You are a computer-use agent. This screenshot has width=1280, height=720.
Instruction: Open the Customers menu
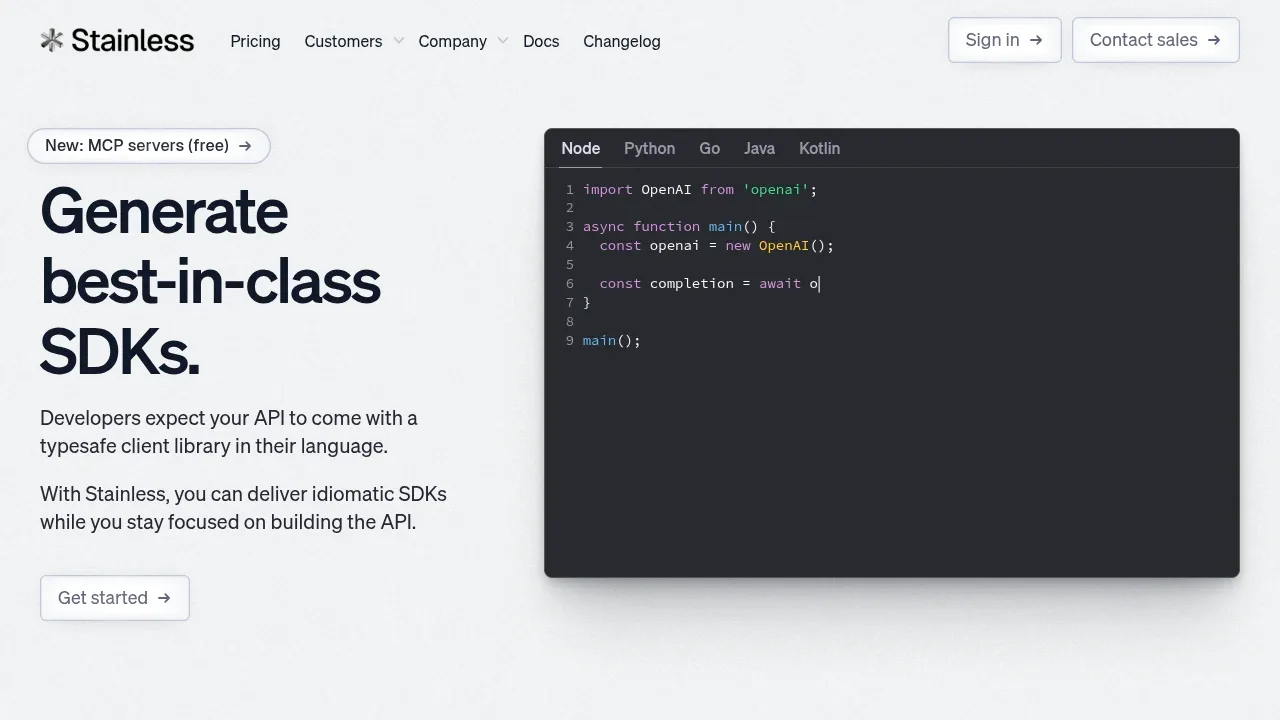(x=343, y=41)
